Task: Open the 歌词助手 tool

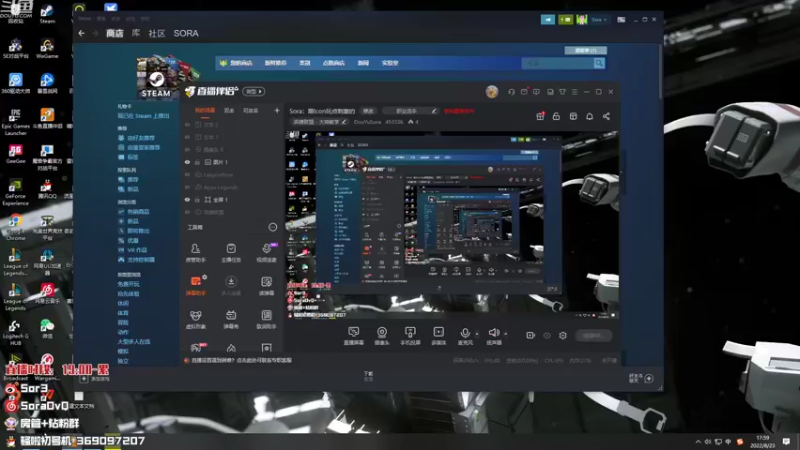Action: click(x=266, y=319)
